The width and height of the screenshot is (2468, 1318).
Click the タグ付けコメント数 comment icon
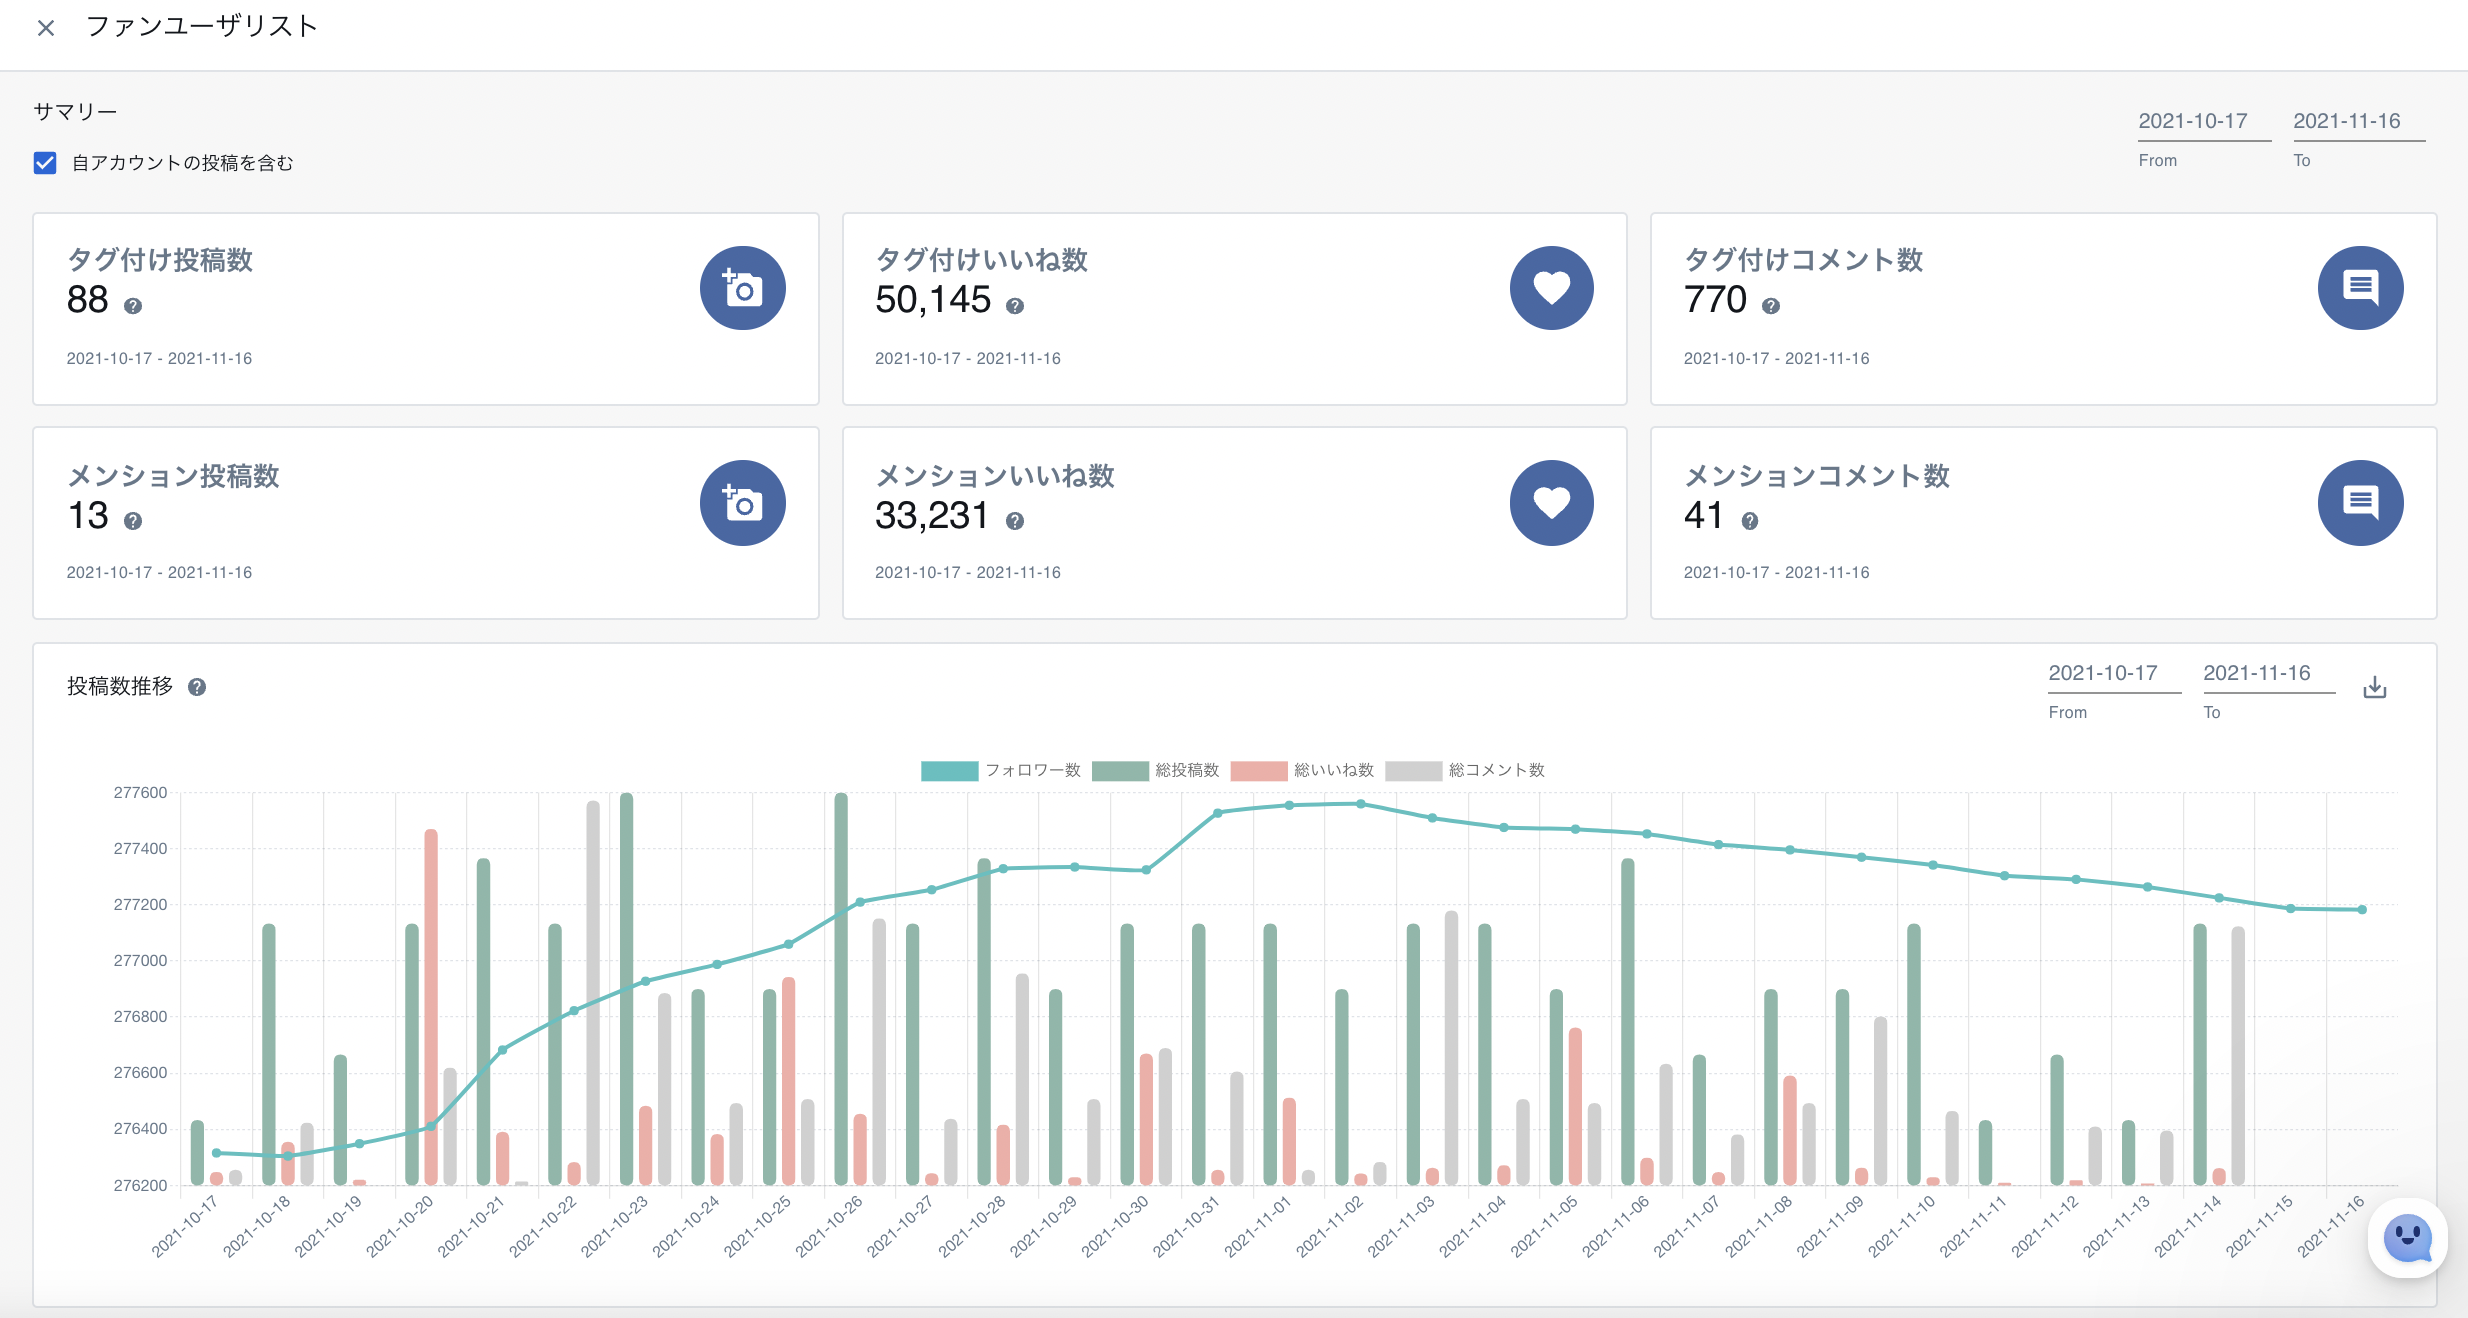coord(2360,288)
